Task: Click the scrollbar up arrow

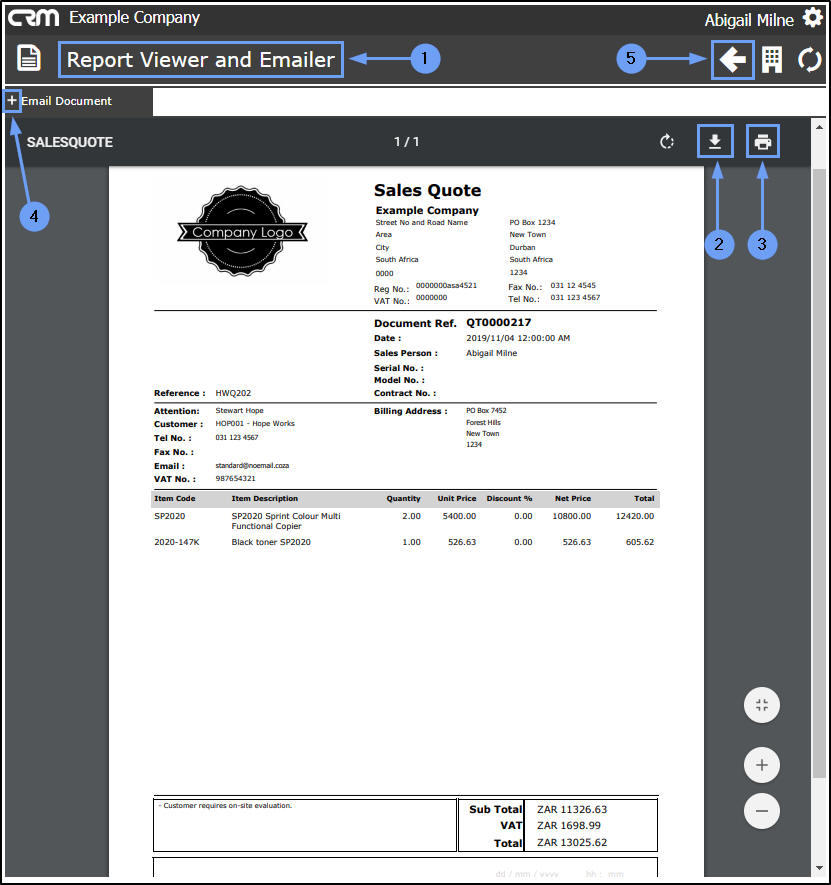Action: 819,128
